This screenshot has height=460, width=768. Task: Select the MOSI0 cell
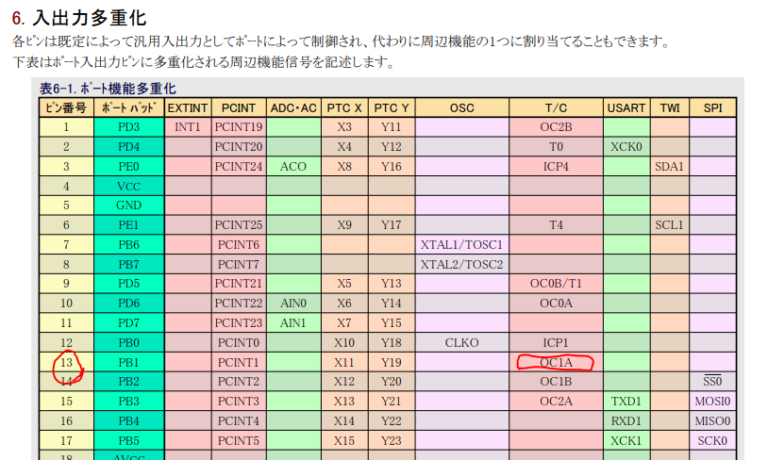(x=712, y=401)
